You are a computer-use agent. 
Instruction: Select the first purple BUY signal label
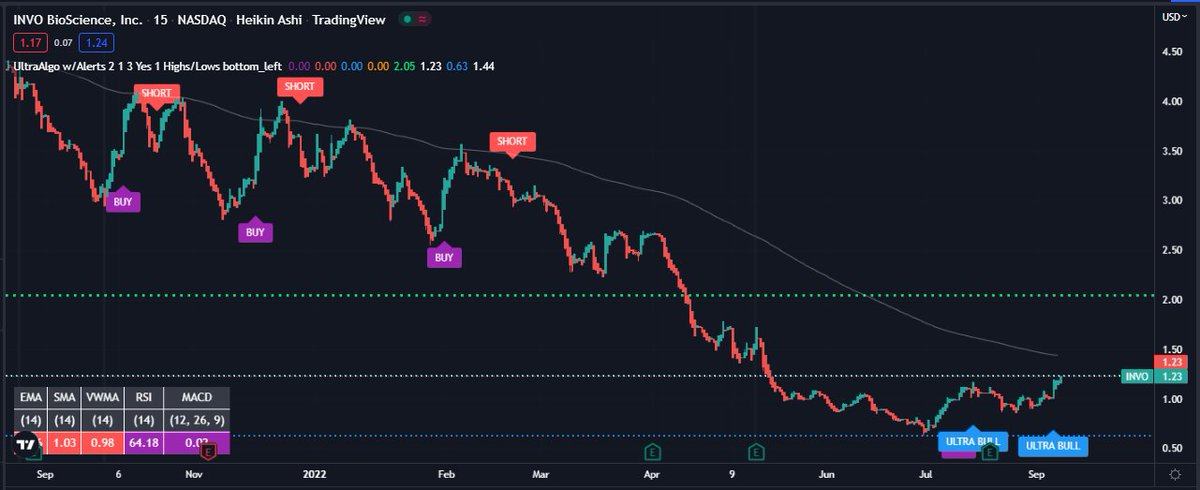point(123,200)
